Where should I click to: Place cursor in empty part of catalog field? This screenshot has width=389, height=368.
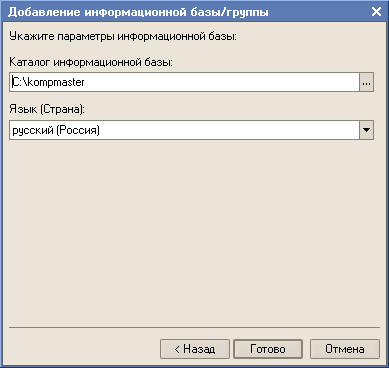tap(222, 82)
